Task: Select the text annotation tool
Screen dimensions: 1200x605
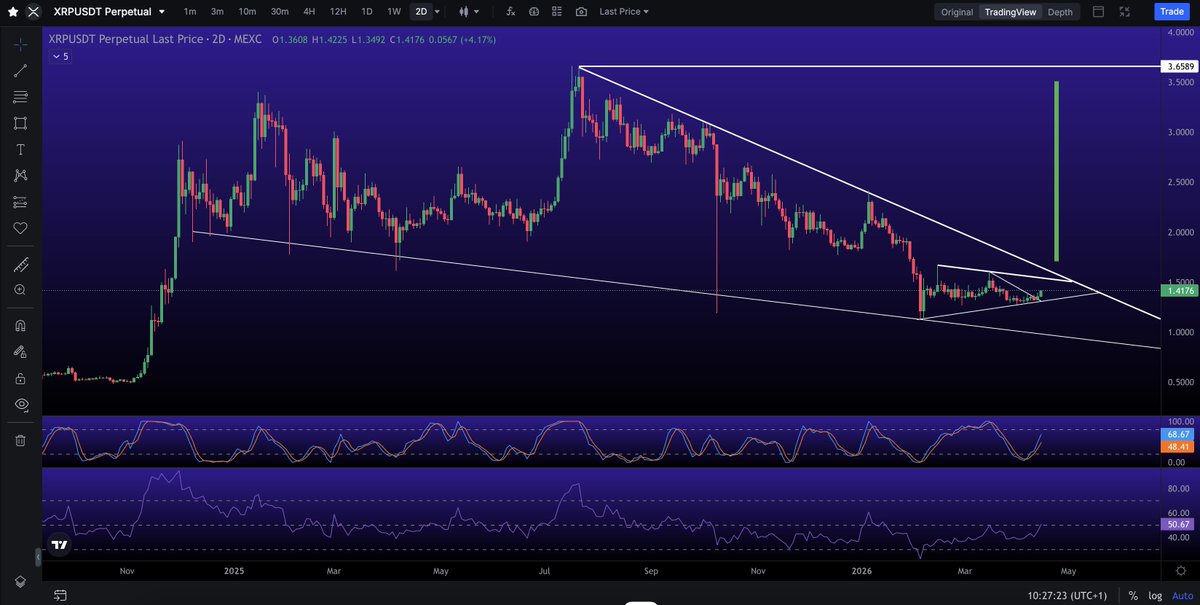Action: [20, 149]
